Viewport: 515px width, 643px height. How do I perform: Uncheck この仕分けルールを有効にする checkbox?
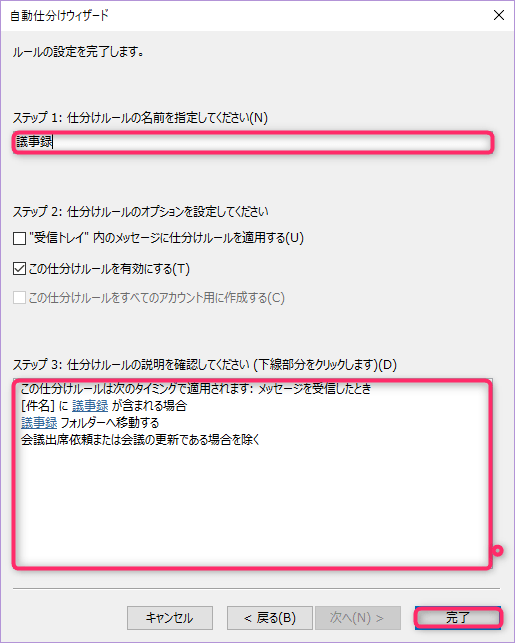[19, 269]
